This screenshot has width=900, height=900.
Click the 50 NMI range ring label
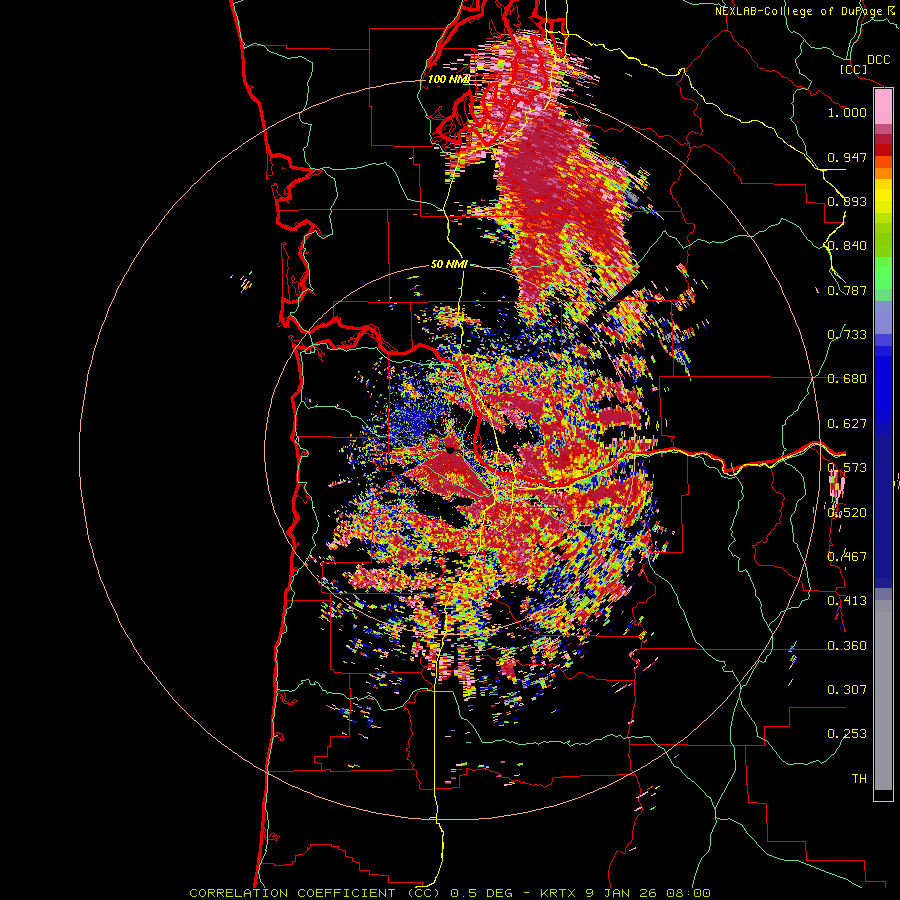(x=449, y=264)
